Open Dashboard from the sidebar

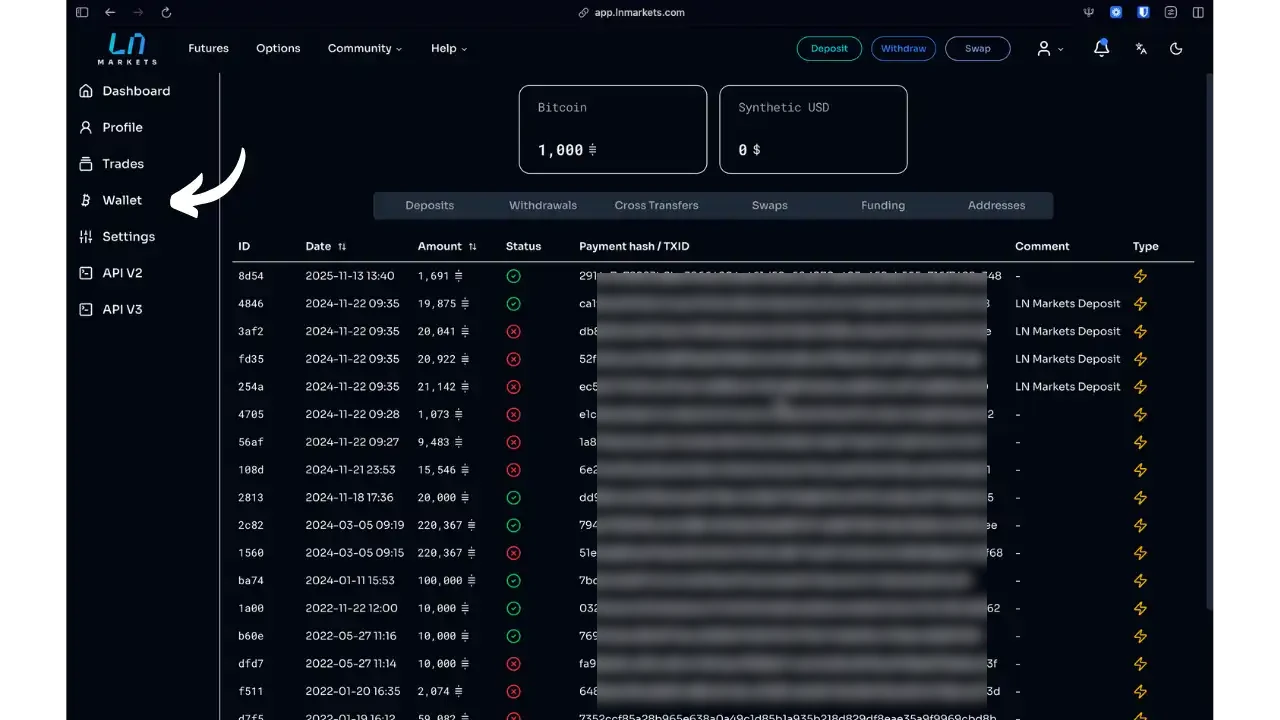pos(135,91)
